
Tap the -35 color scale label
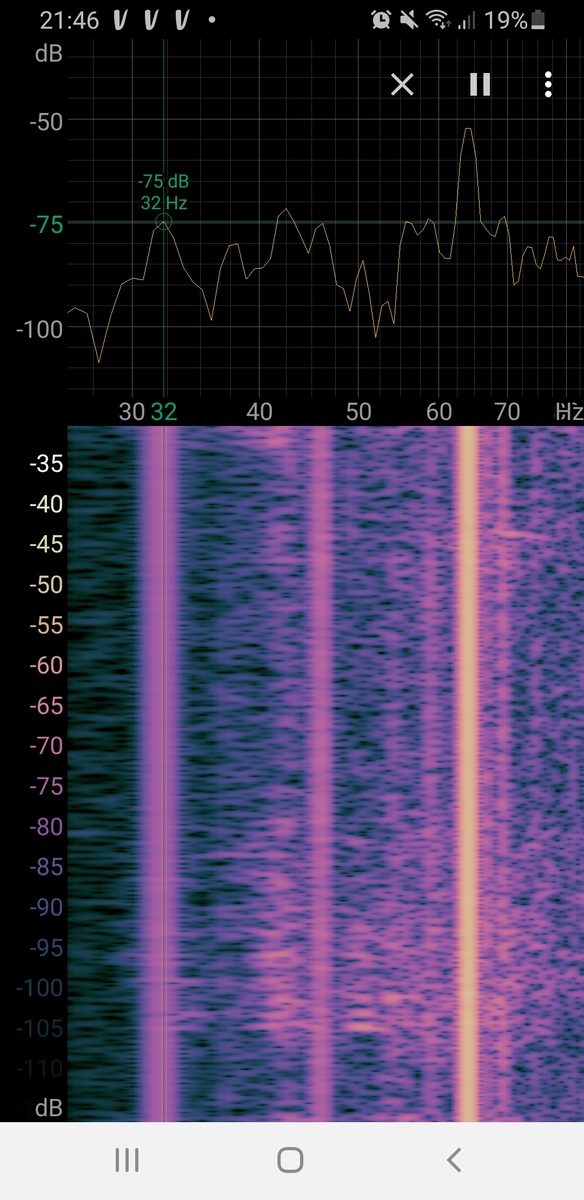pos(46,464)
